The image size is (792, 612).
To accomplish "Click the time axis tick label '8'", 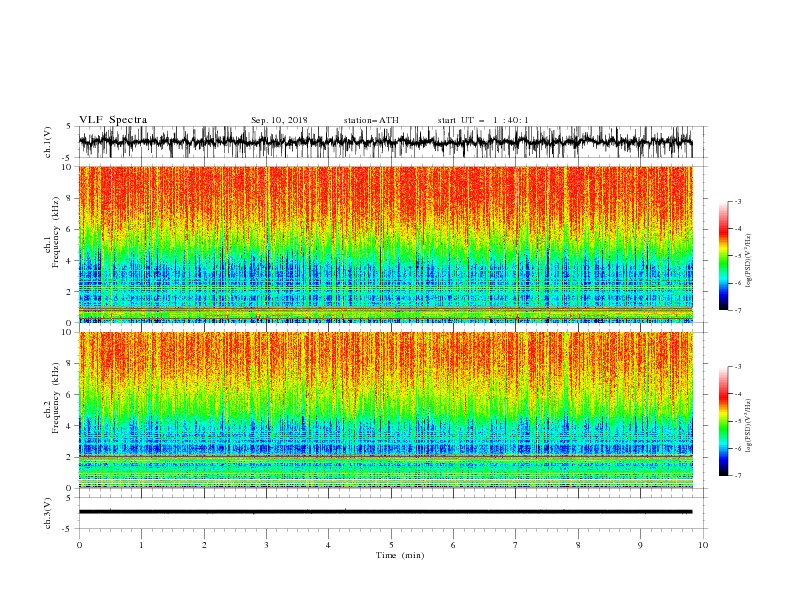I will [578, 545].
